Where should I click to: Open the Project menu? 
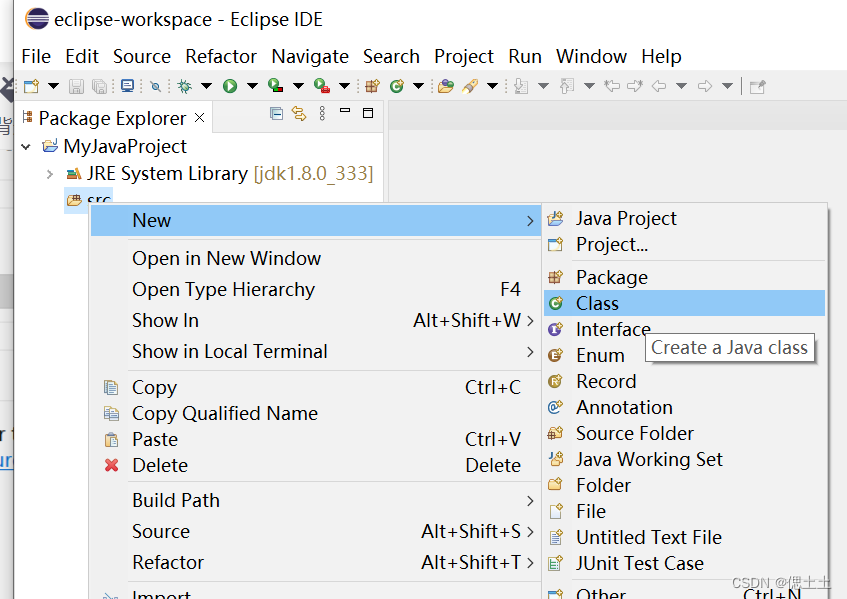pyautogui.click(x=464, y=56)
